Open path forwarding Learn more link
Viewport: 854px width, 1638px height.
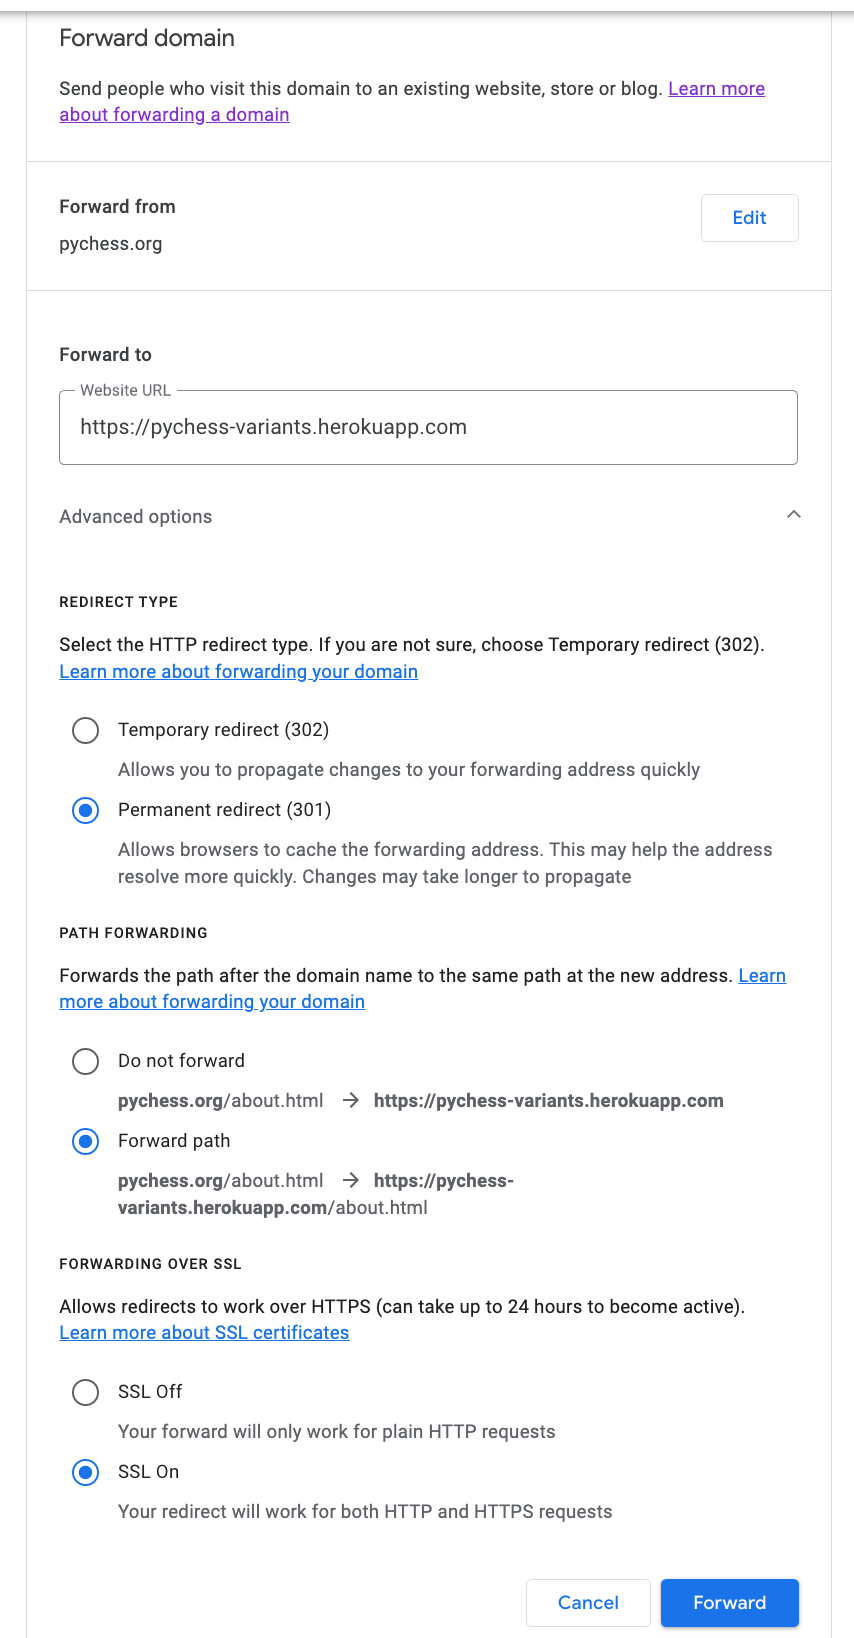(212, 1002)
